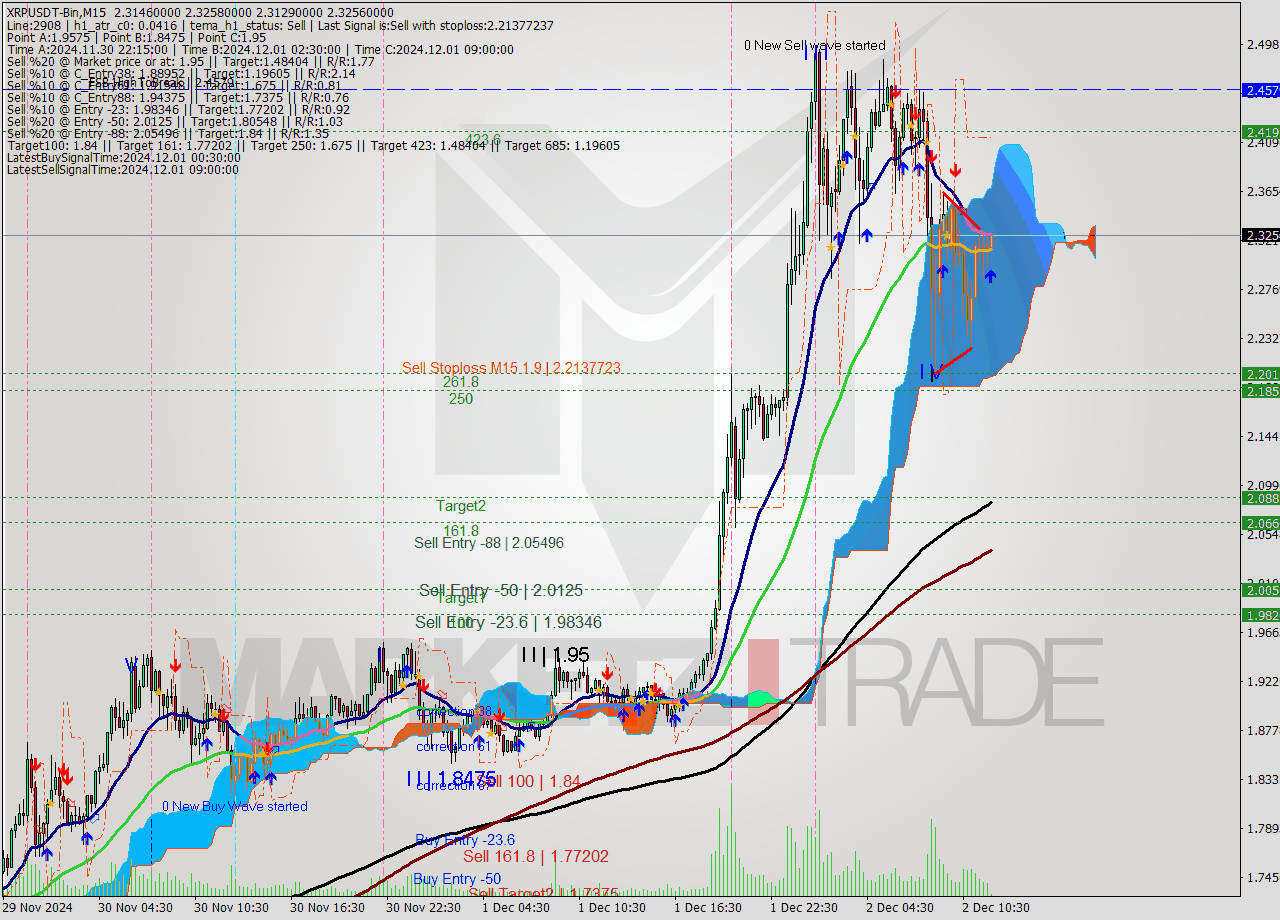Click the 261.8 fibonacci level label
The height and width of the screenshot is (920, 1280).
[460, 382]
